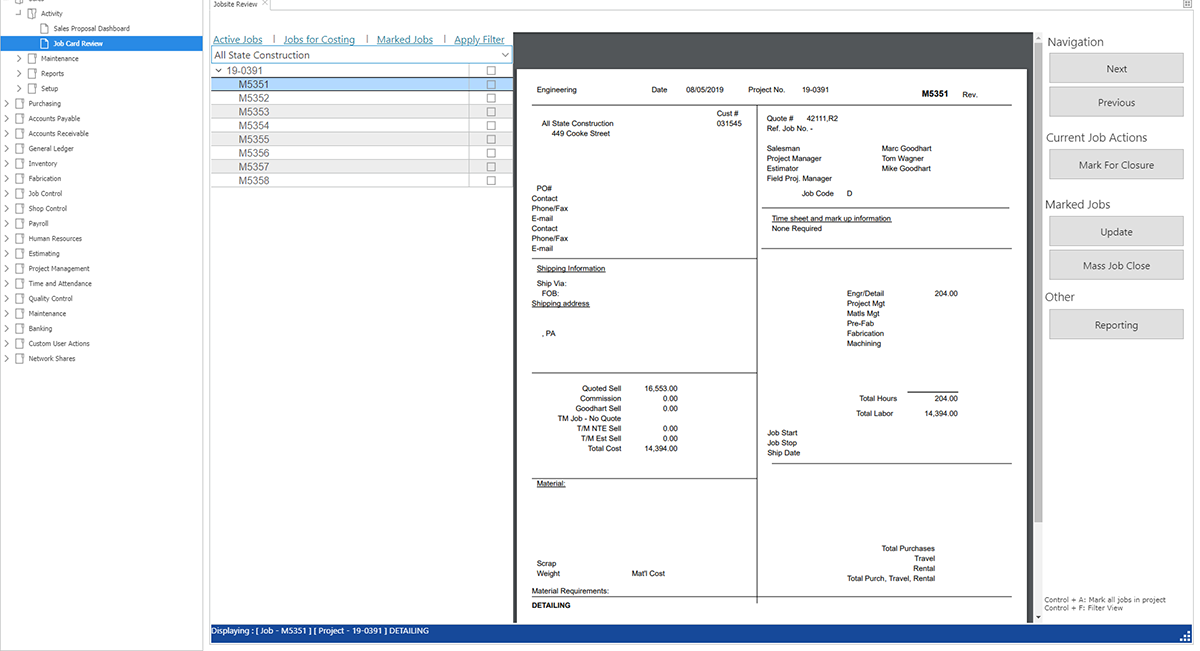
Task: Click the Activity folder icon
Action: 32,14
